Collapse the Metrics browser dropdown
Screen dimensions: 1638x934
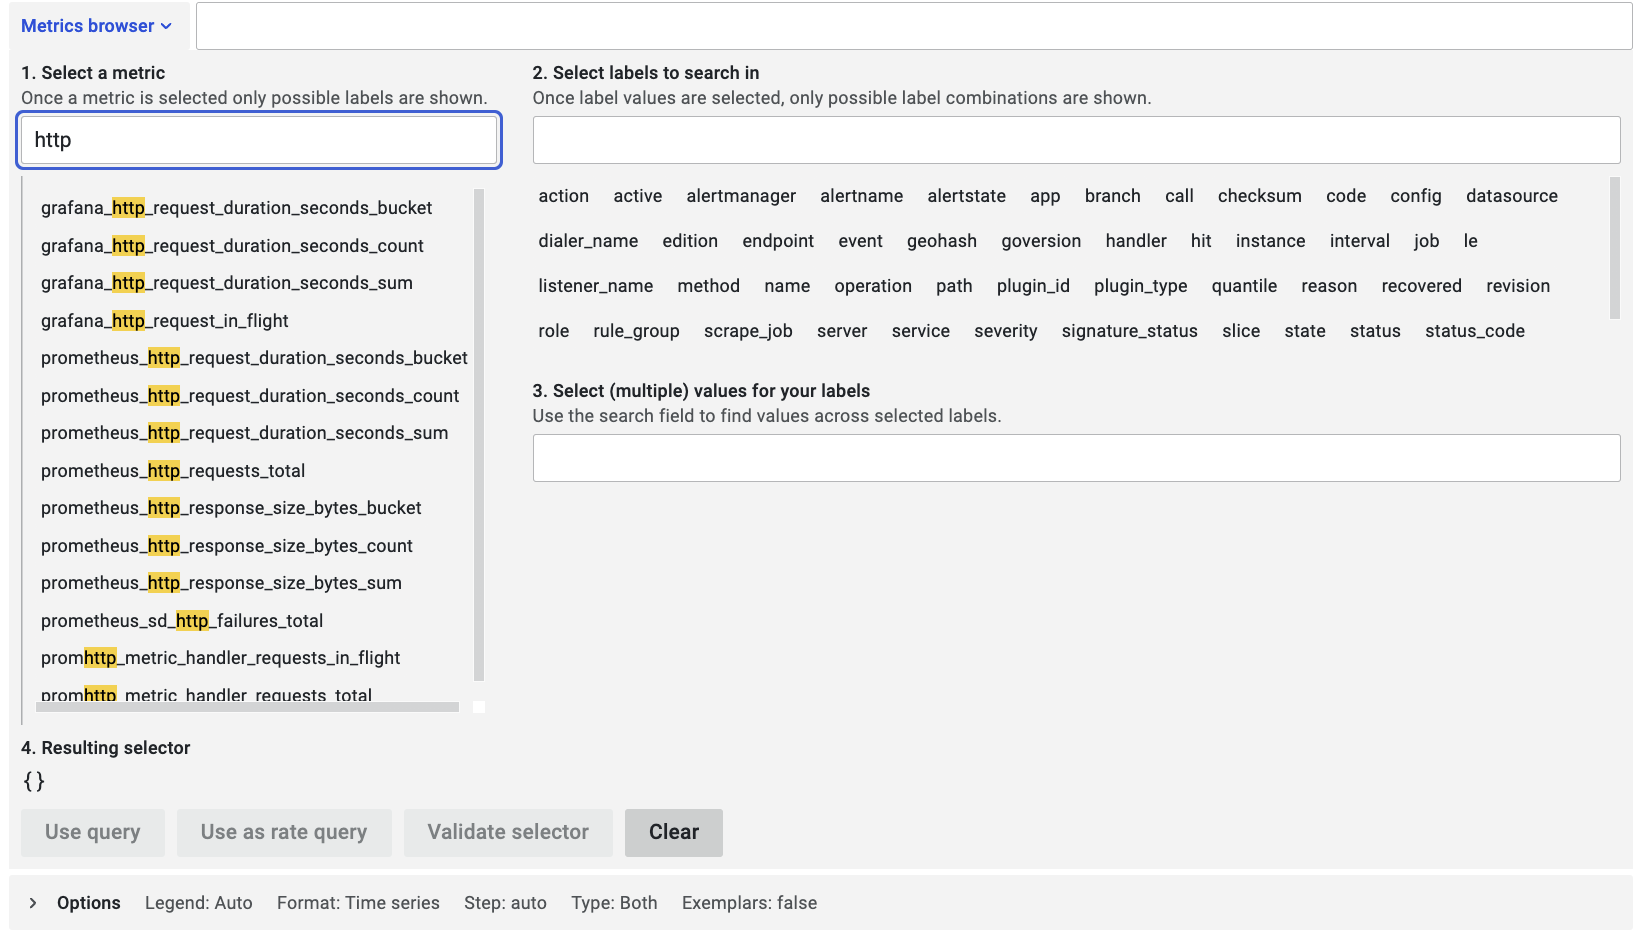(97, 26)
